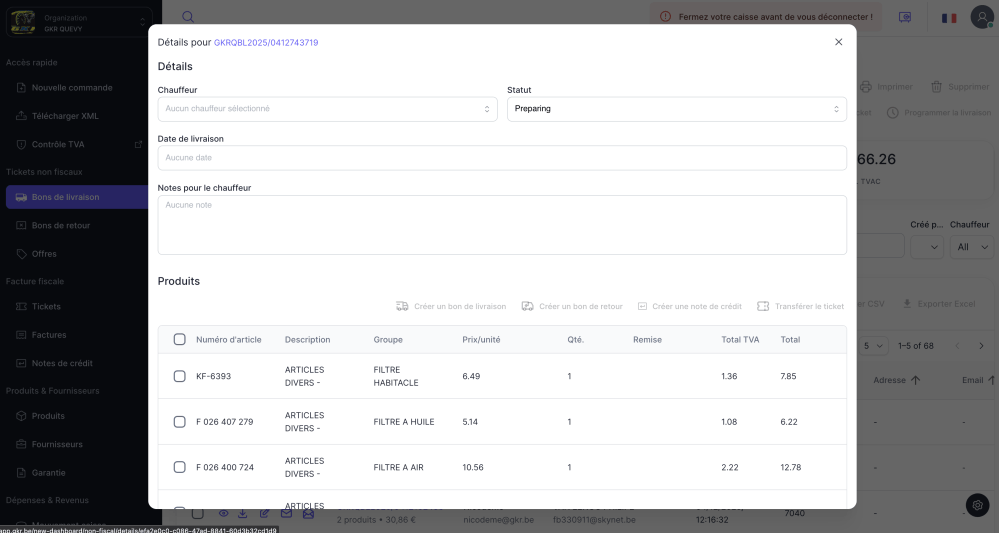This screenshot has width=999, height=533.
Task: Click the Transférer le ticket icon
Action: pyautogui.click(x=763, y=306)
